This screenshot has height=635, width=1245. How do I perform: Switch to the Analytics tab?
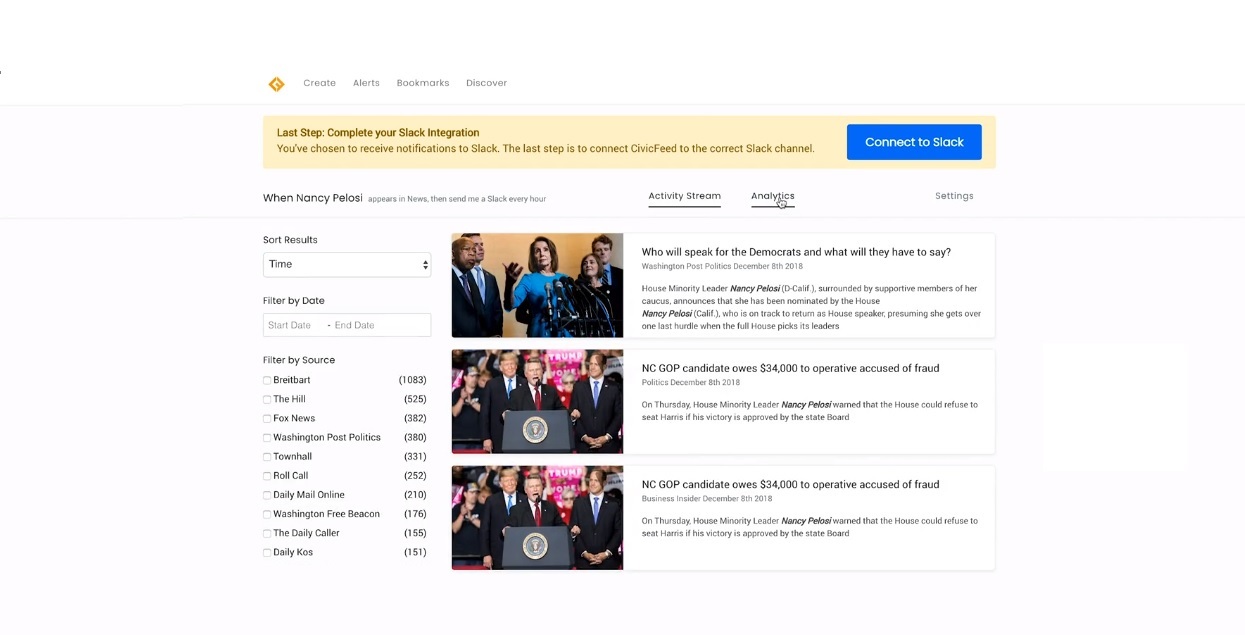[x=772, y=196]
